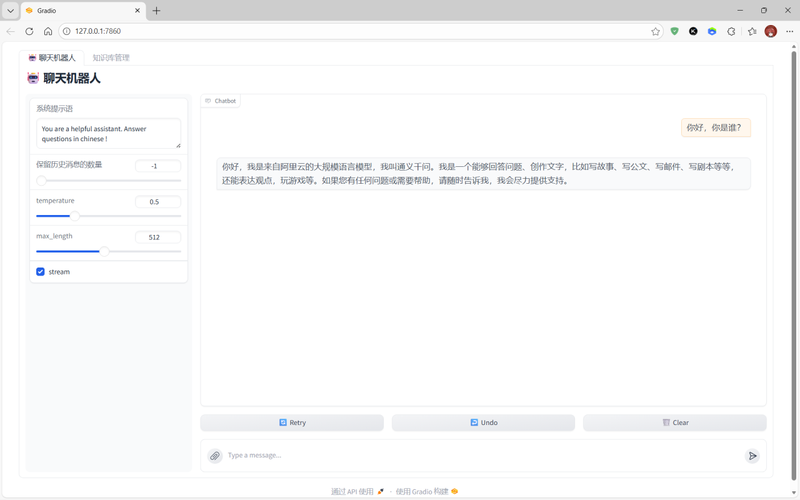Open the browser settings ellipsis menu

(789, 31)
